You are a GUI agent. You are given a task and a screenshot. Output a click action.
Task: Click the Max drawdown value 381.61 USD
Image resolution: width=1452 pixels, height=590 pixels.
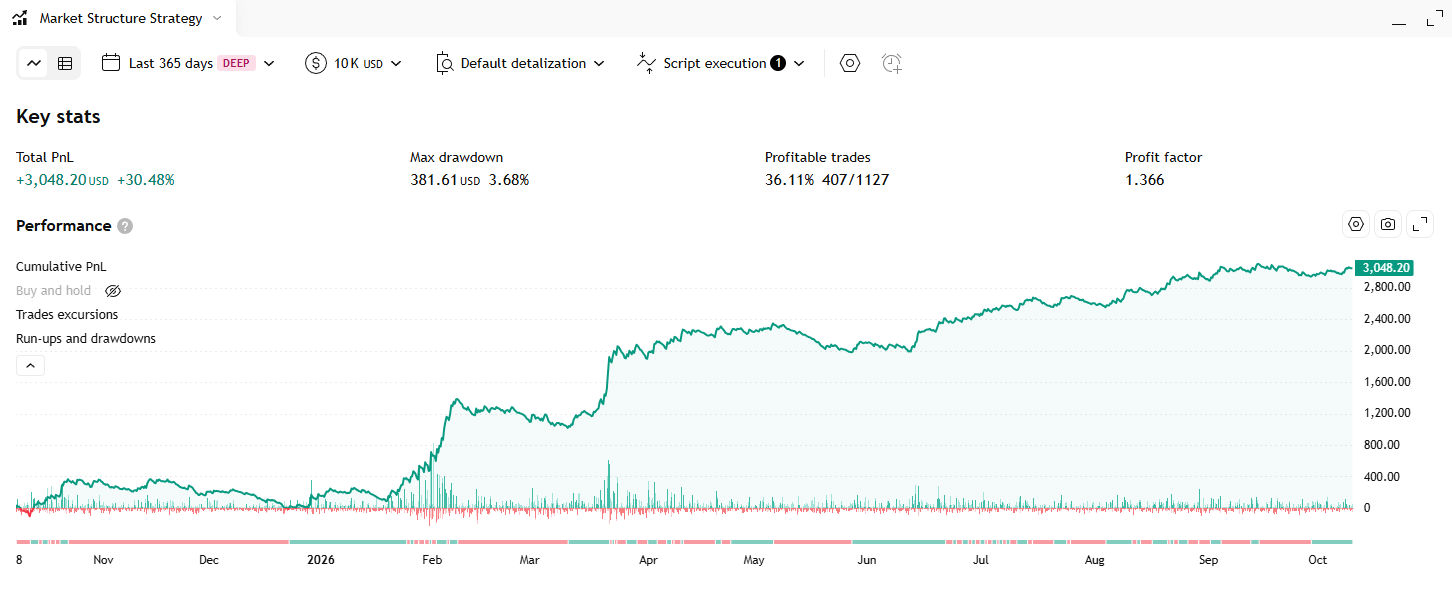tap(445, 181)
